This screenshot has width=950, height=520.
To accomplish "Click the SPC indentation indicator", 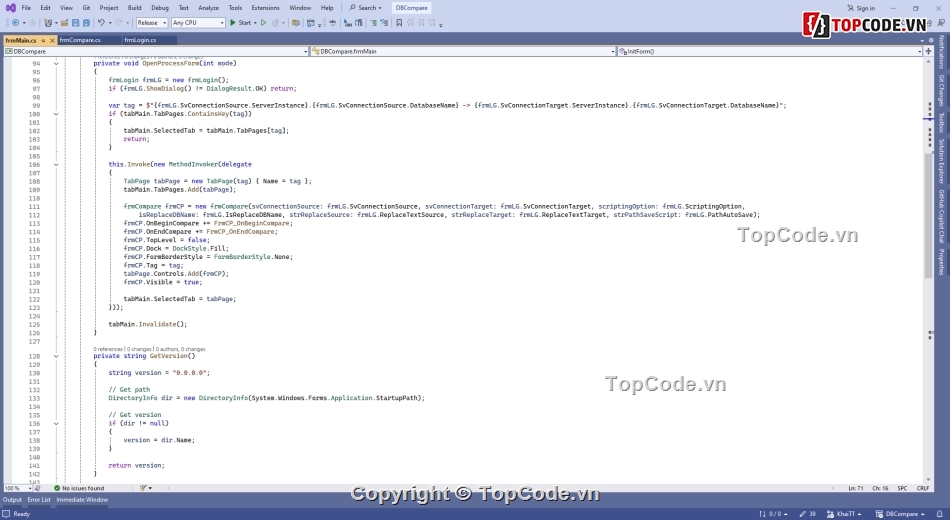I will click(902, 488).
